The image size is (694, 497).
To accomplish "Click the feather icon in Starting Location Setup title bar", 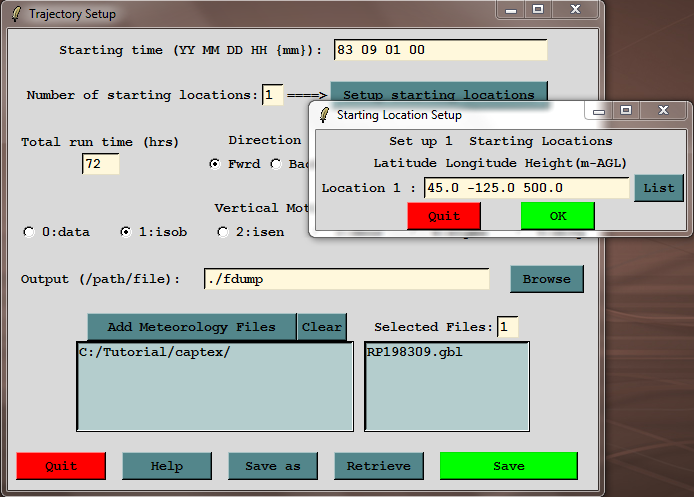I will pos(324,115).
